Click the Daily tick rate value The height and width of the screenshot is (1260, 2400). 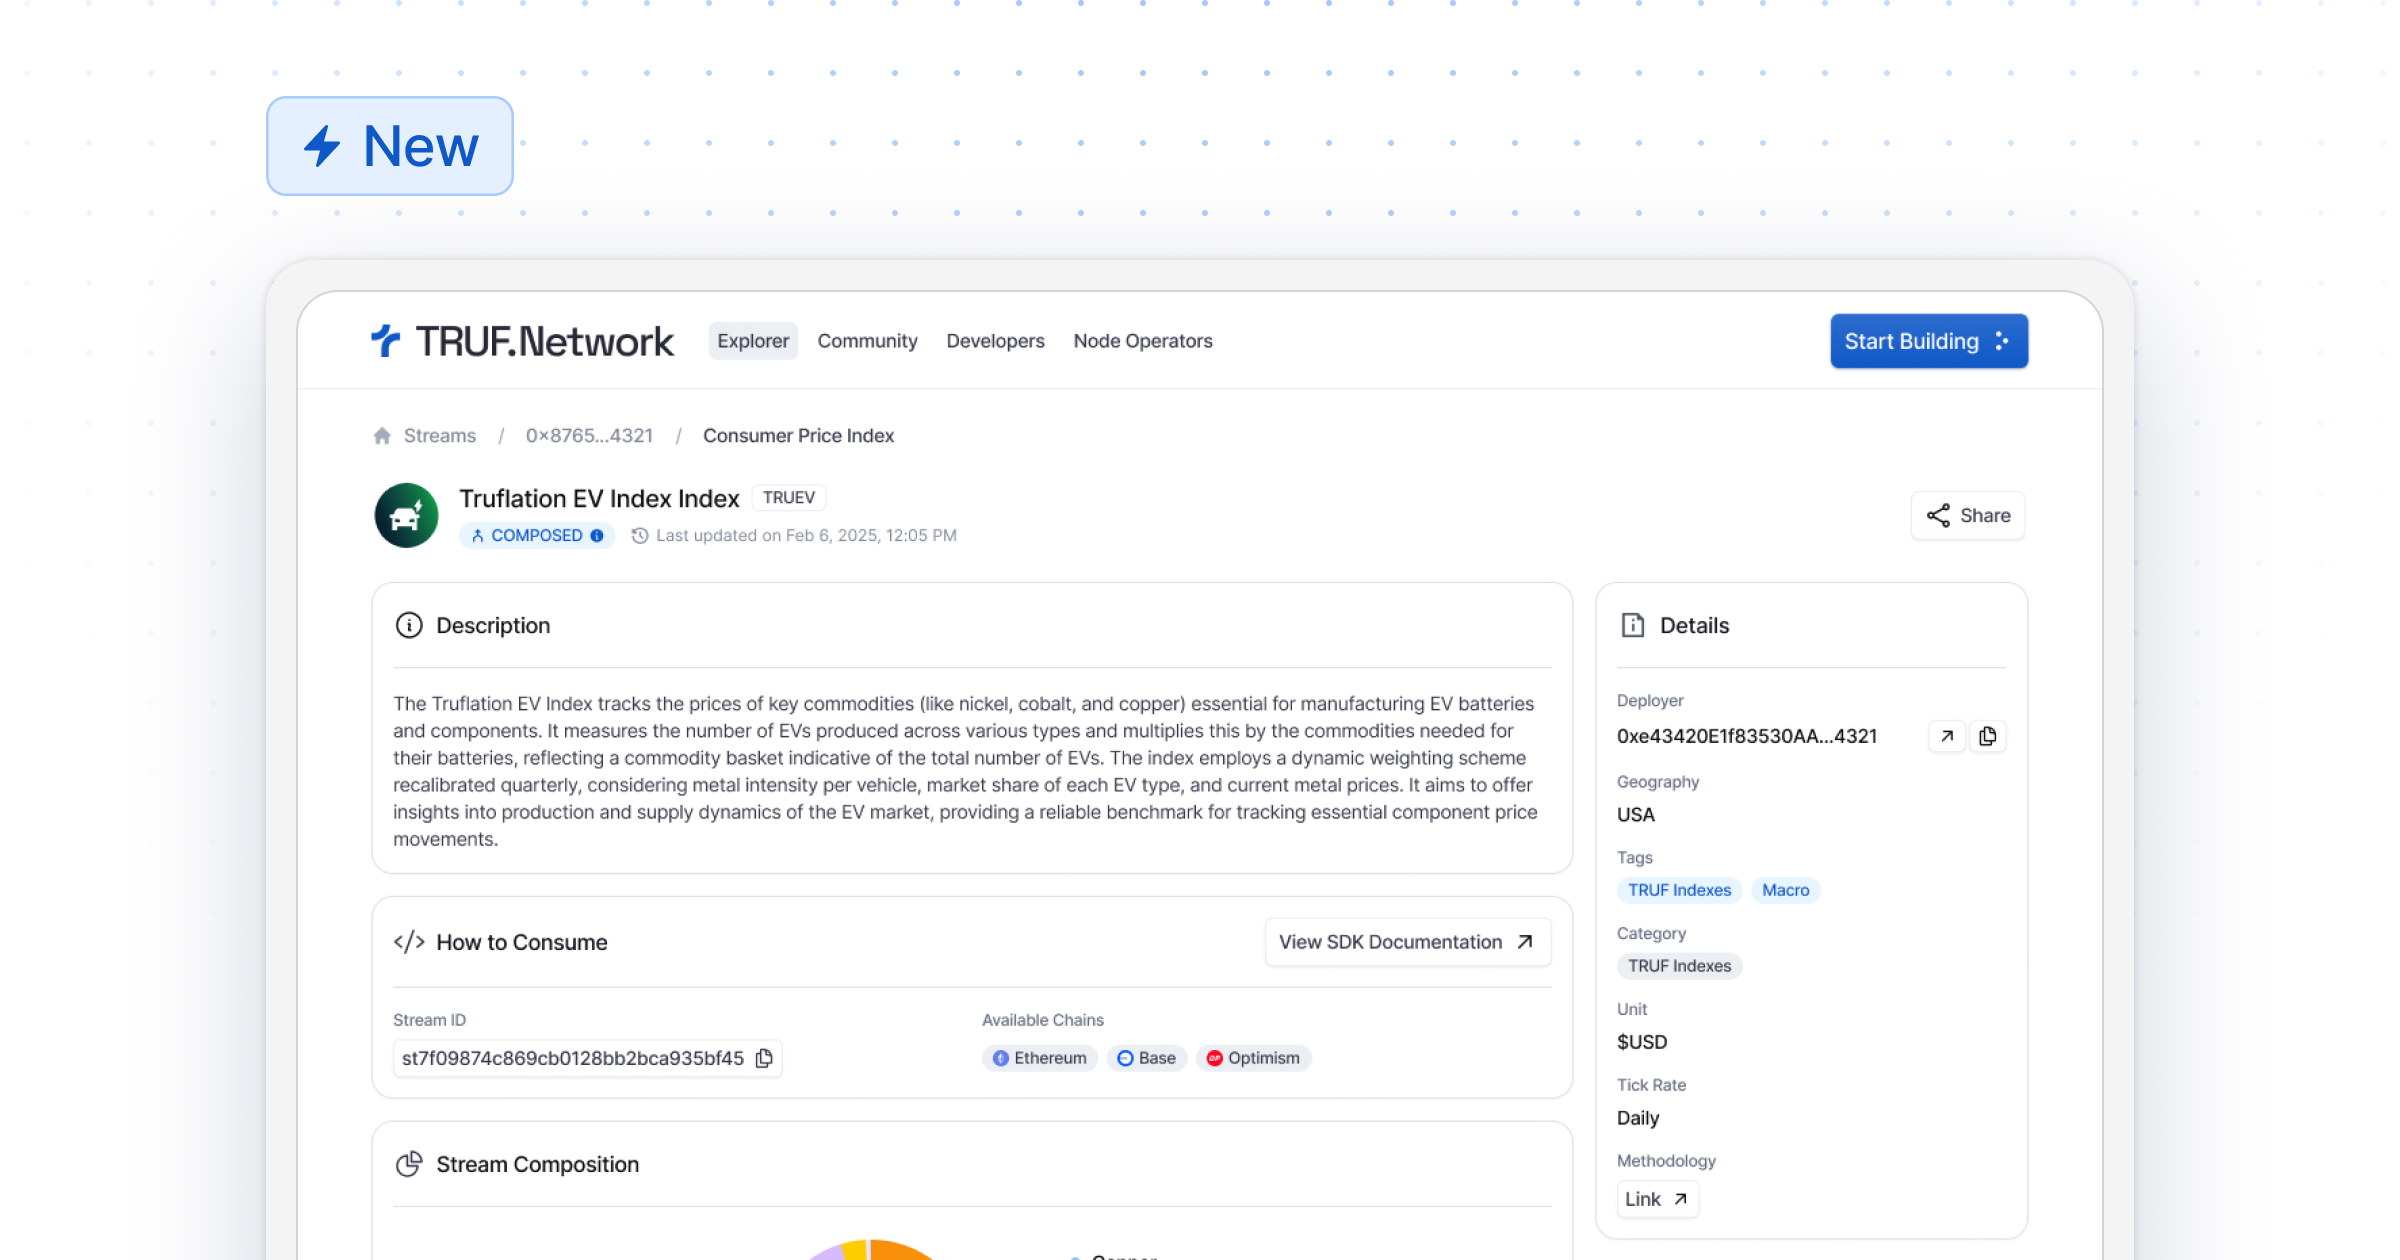pyautogui.click(x=1638, y=1119)
